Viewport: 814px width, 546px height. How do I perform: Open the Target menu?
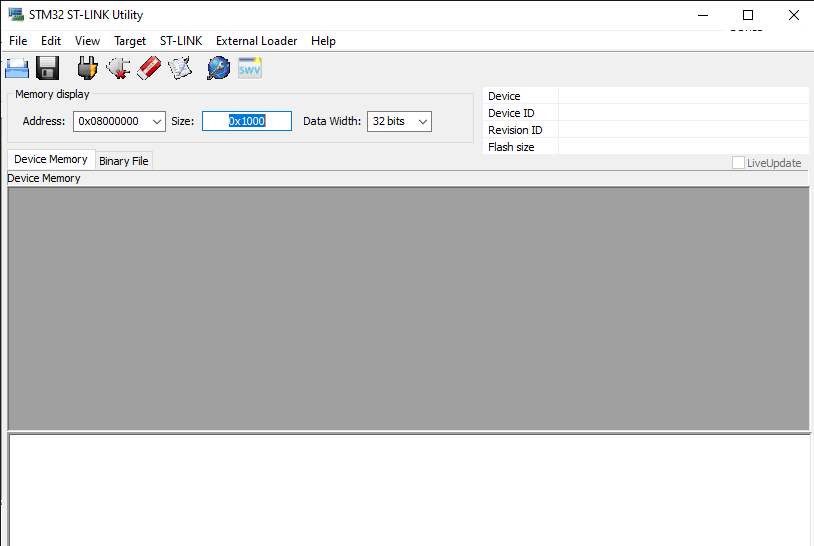(x=130, y=41)
